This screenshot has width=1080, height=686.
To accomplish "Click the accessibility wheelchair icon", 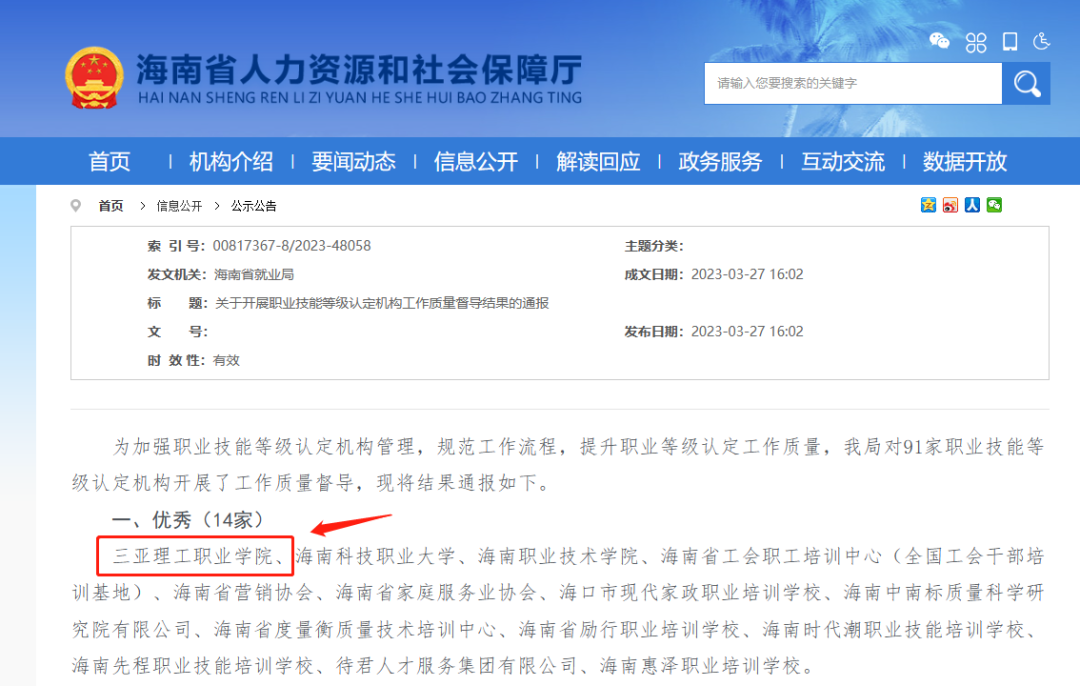I will click(x=1042, y=42).
